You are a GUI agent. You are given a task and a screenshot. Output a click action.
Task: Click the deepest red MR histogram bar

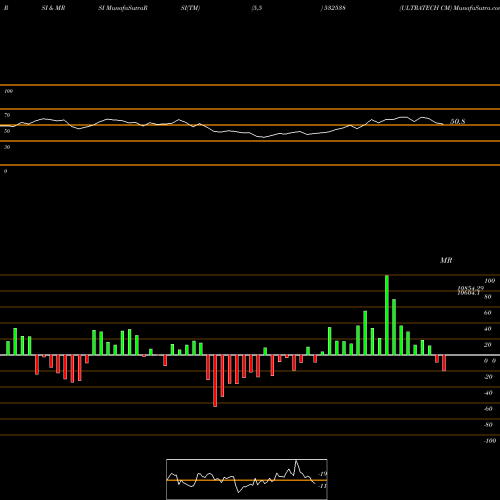coord(215,381)
